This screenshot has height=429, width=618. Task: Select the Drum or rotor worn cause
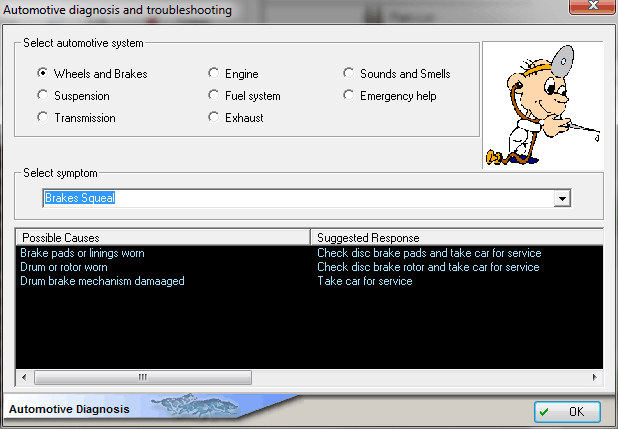pyautogui.click(x=64, y=268)
